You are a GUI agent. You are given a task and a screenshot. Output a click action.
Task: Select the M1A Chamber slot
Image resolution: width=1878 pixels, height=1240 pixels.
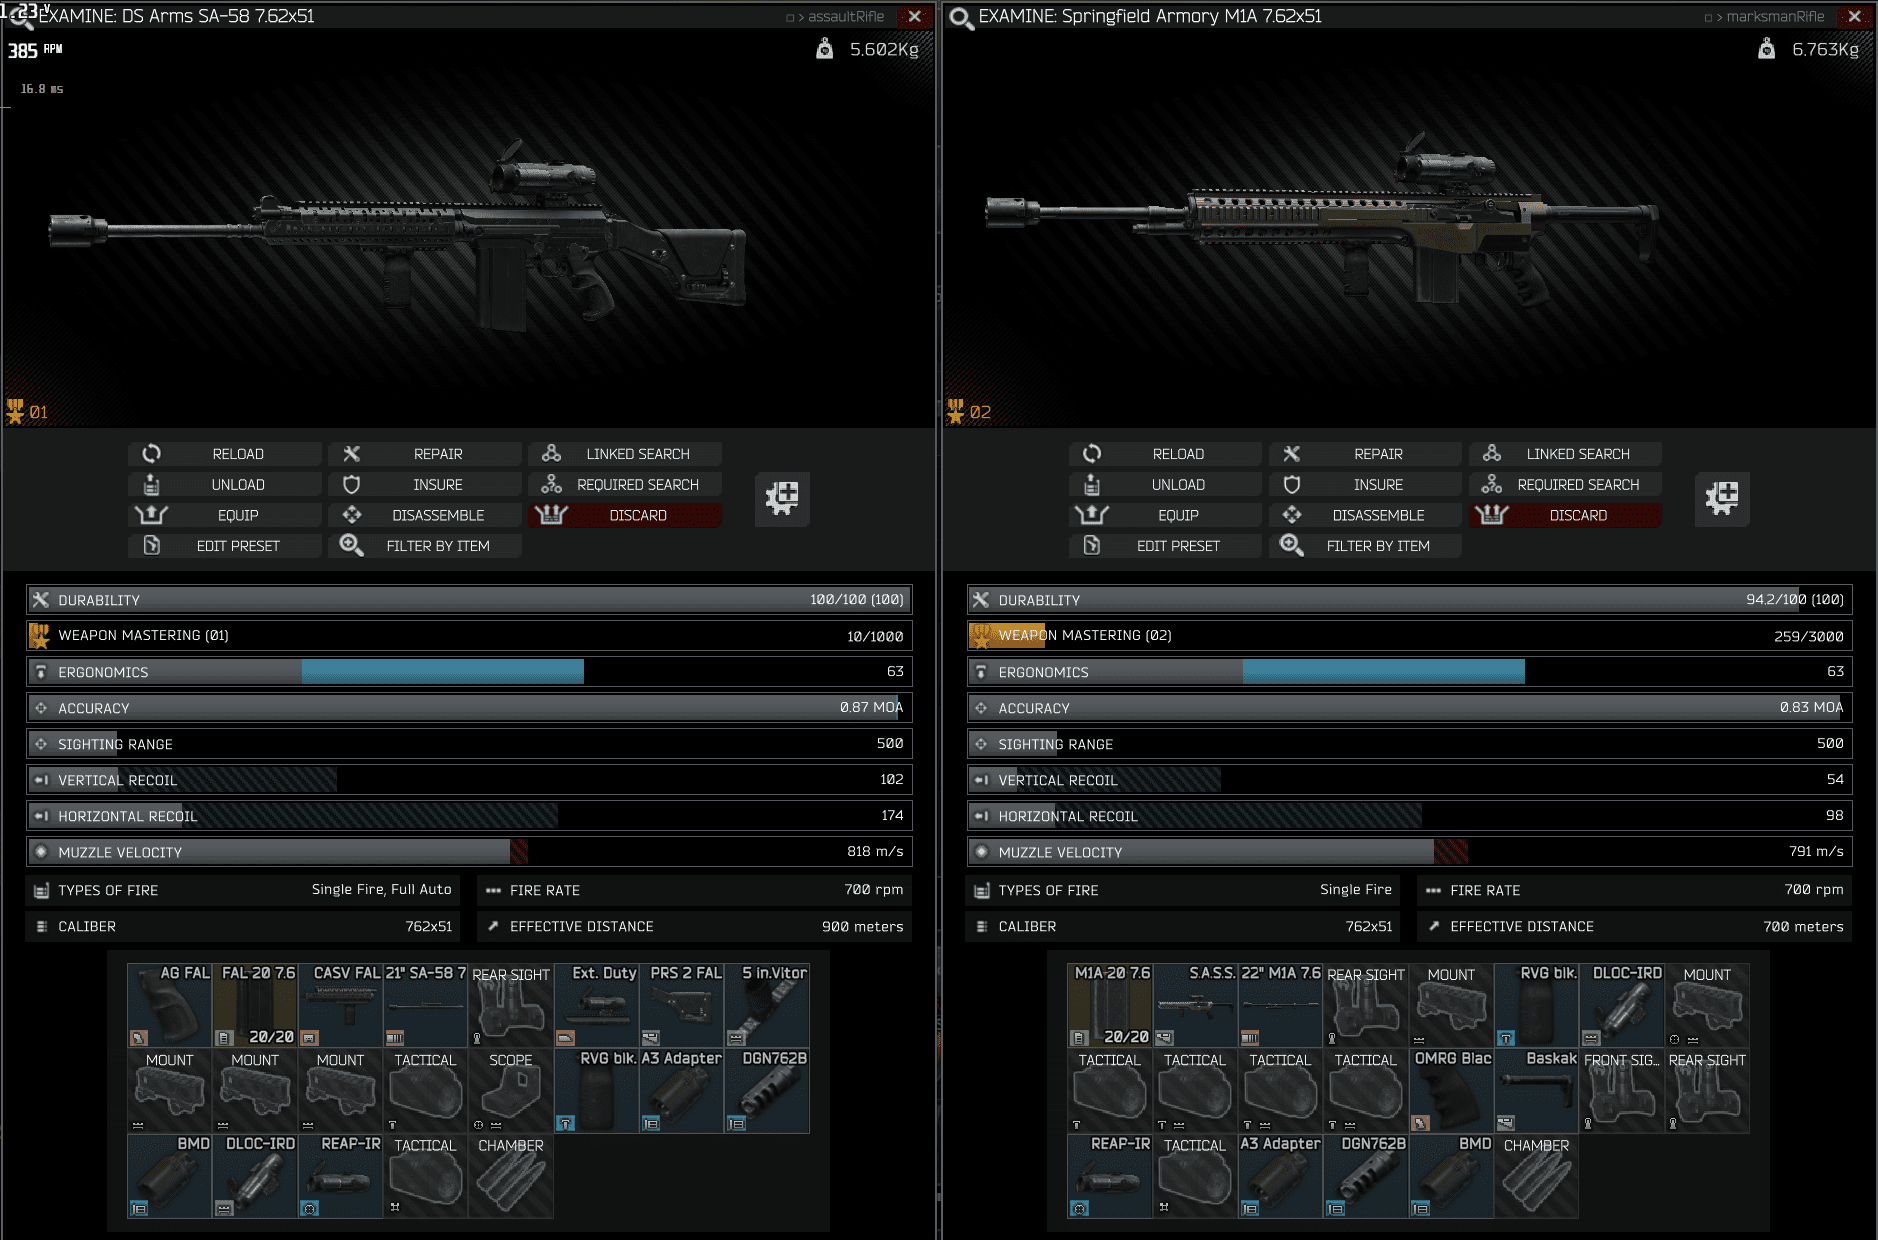click(1536, 1176)
